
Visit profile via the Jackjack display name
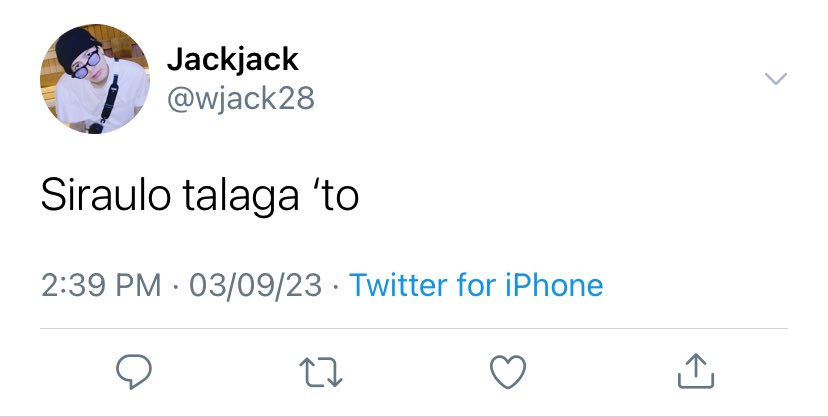[x=233, y=59]
